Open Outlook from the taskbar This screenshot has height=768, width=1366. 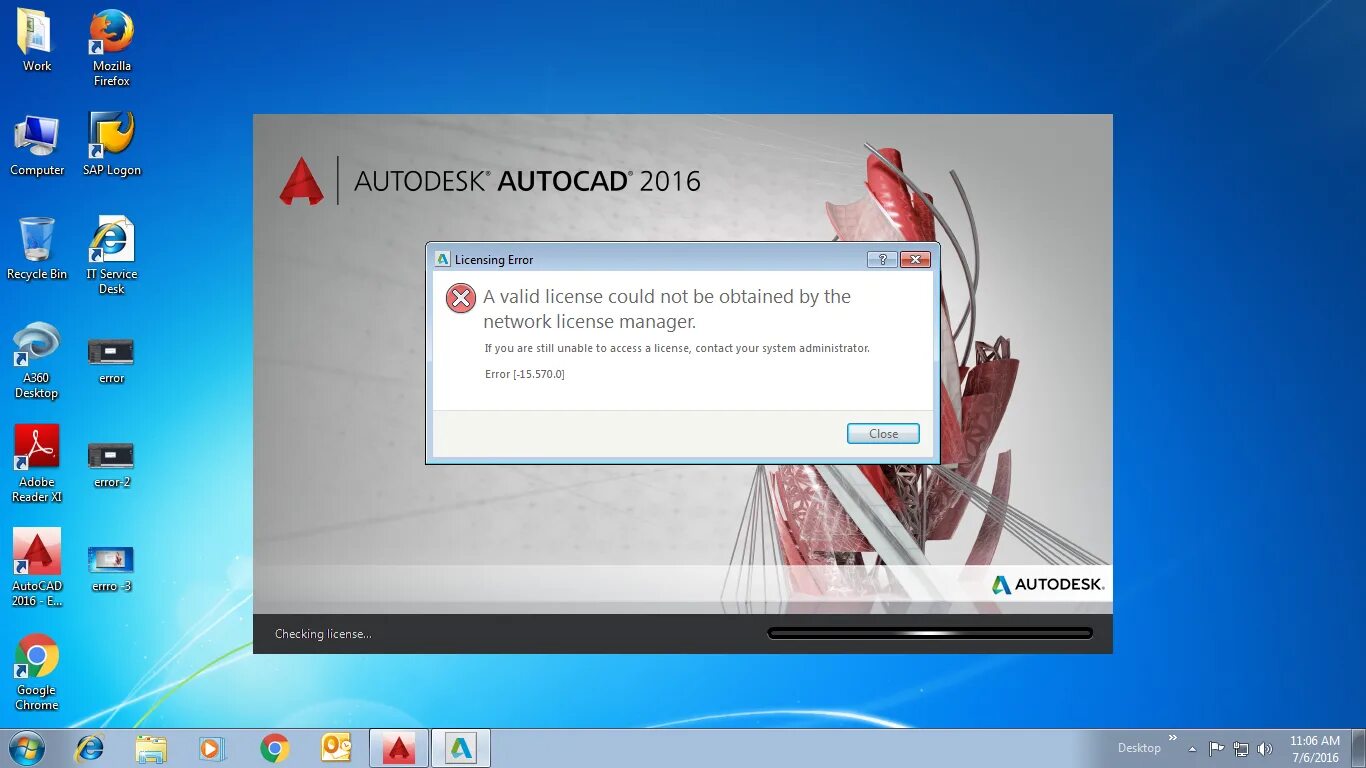point(336,748)
